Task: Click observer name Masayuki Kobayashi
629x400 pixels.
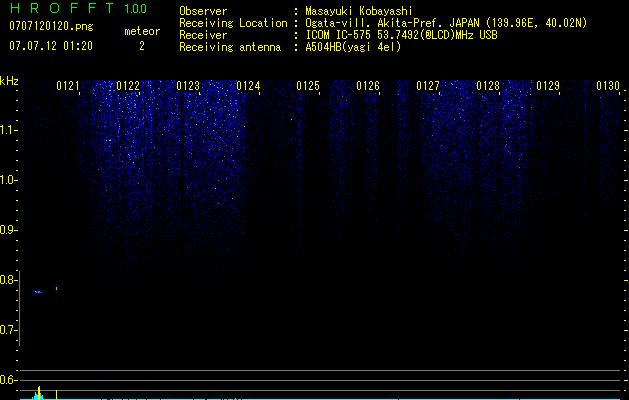Action: (x=359, y=11)
